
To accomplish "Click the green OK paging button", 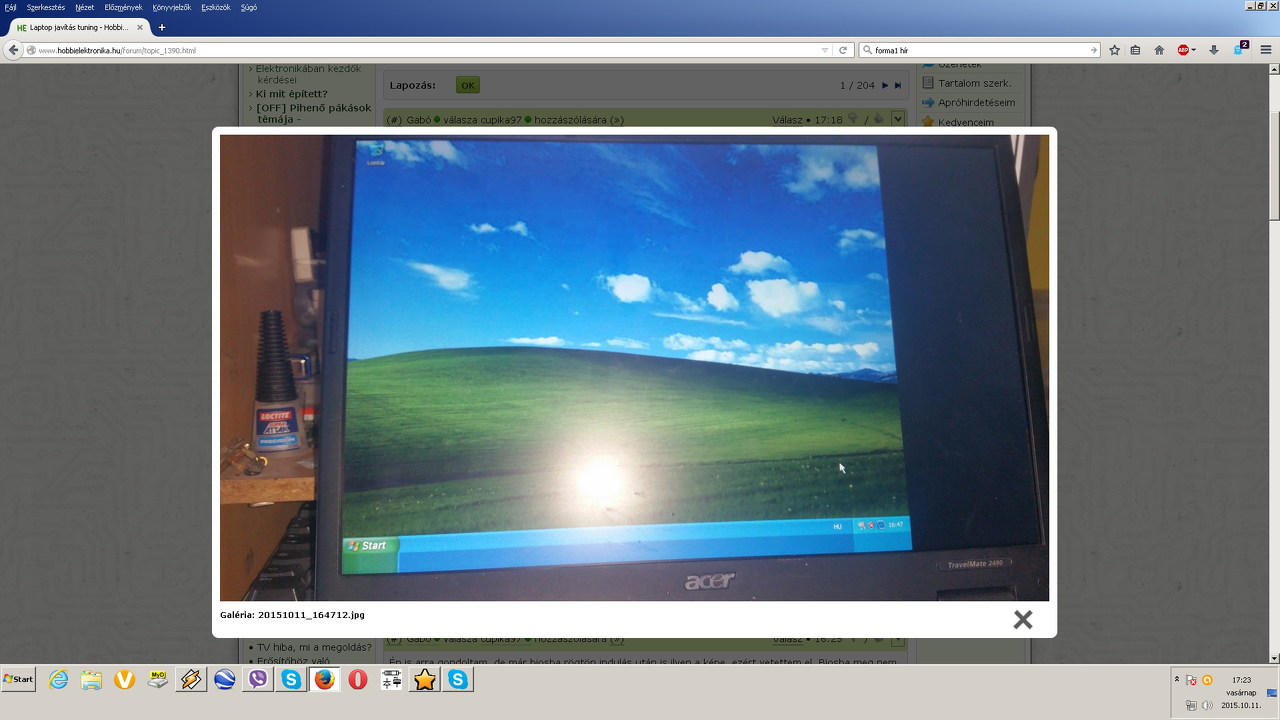I will tap(467, 85).
